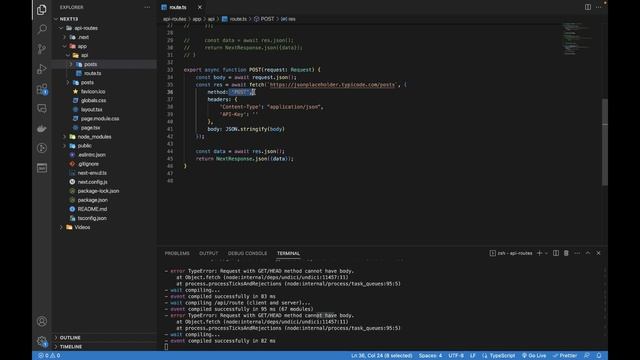This screenshot has height=360, width=640.
Task: Change Spaces: 4 indentation setting
Action: (430, 356)
